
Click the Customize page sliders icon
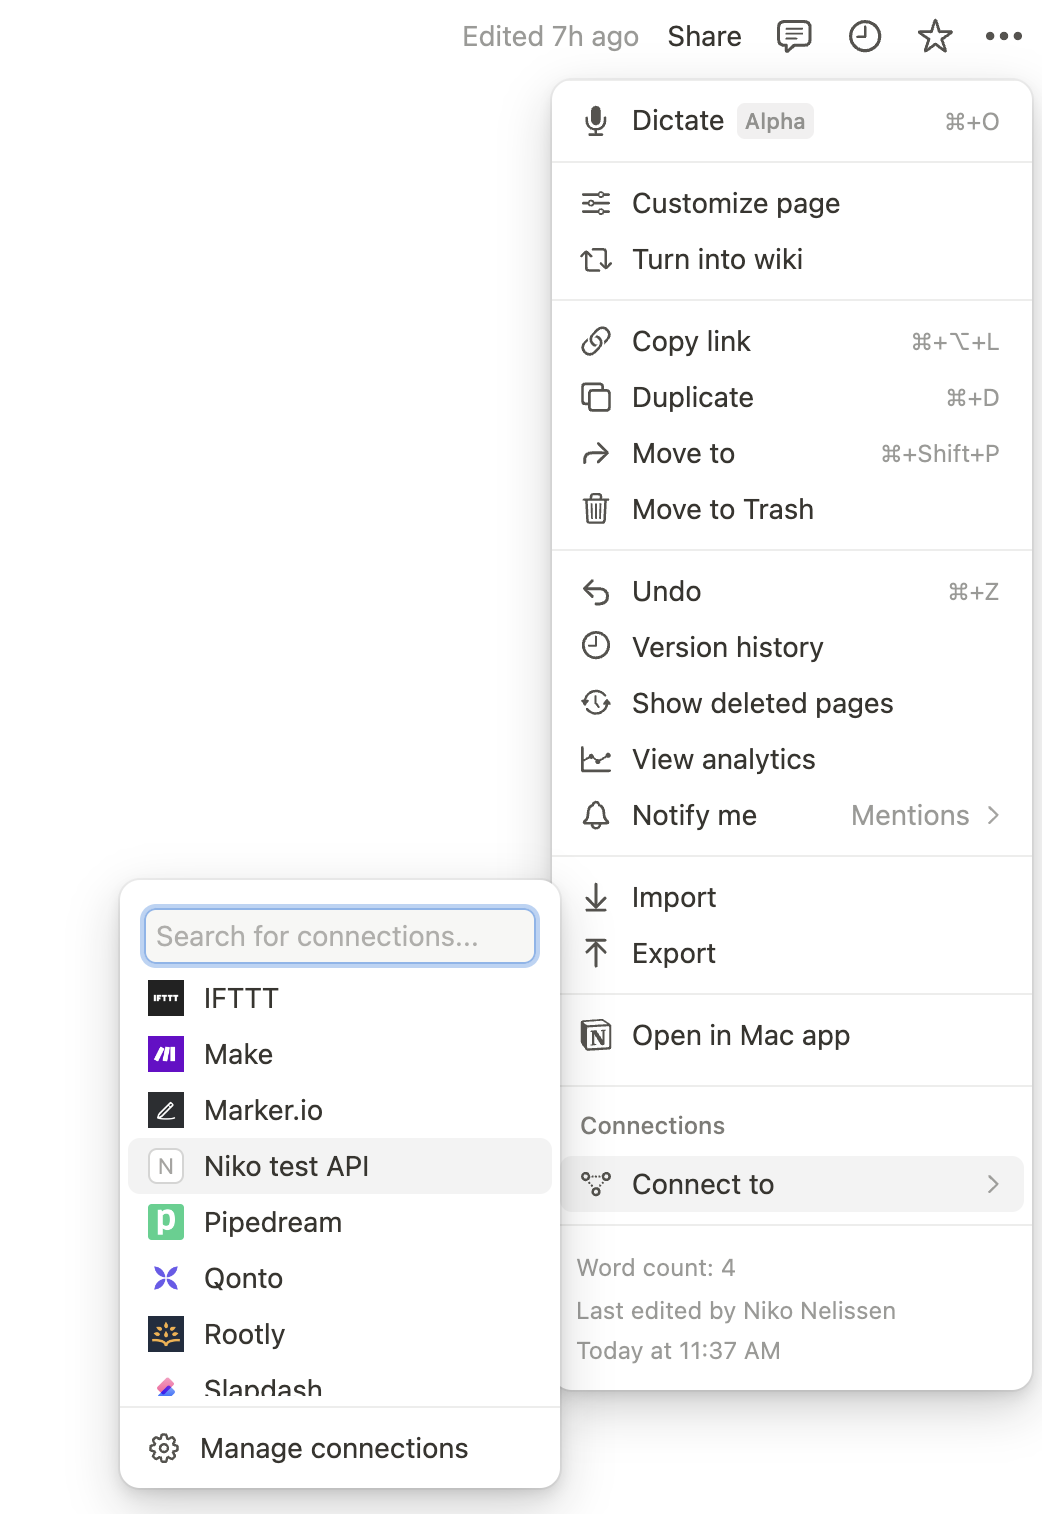(x=596, y=203)
